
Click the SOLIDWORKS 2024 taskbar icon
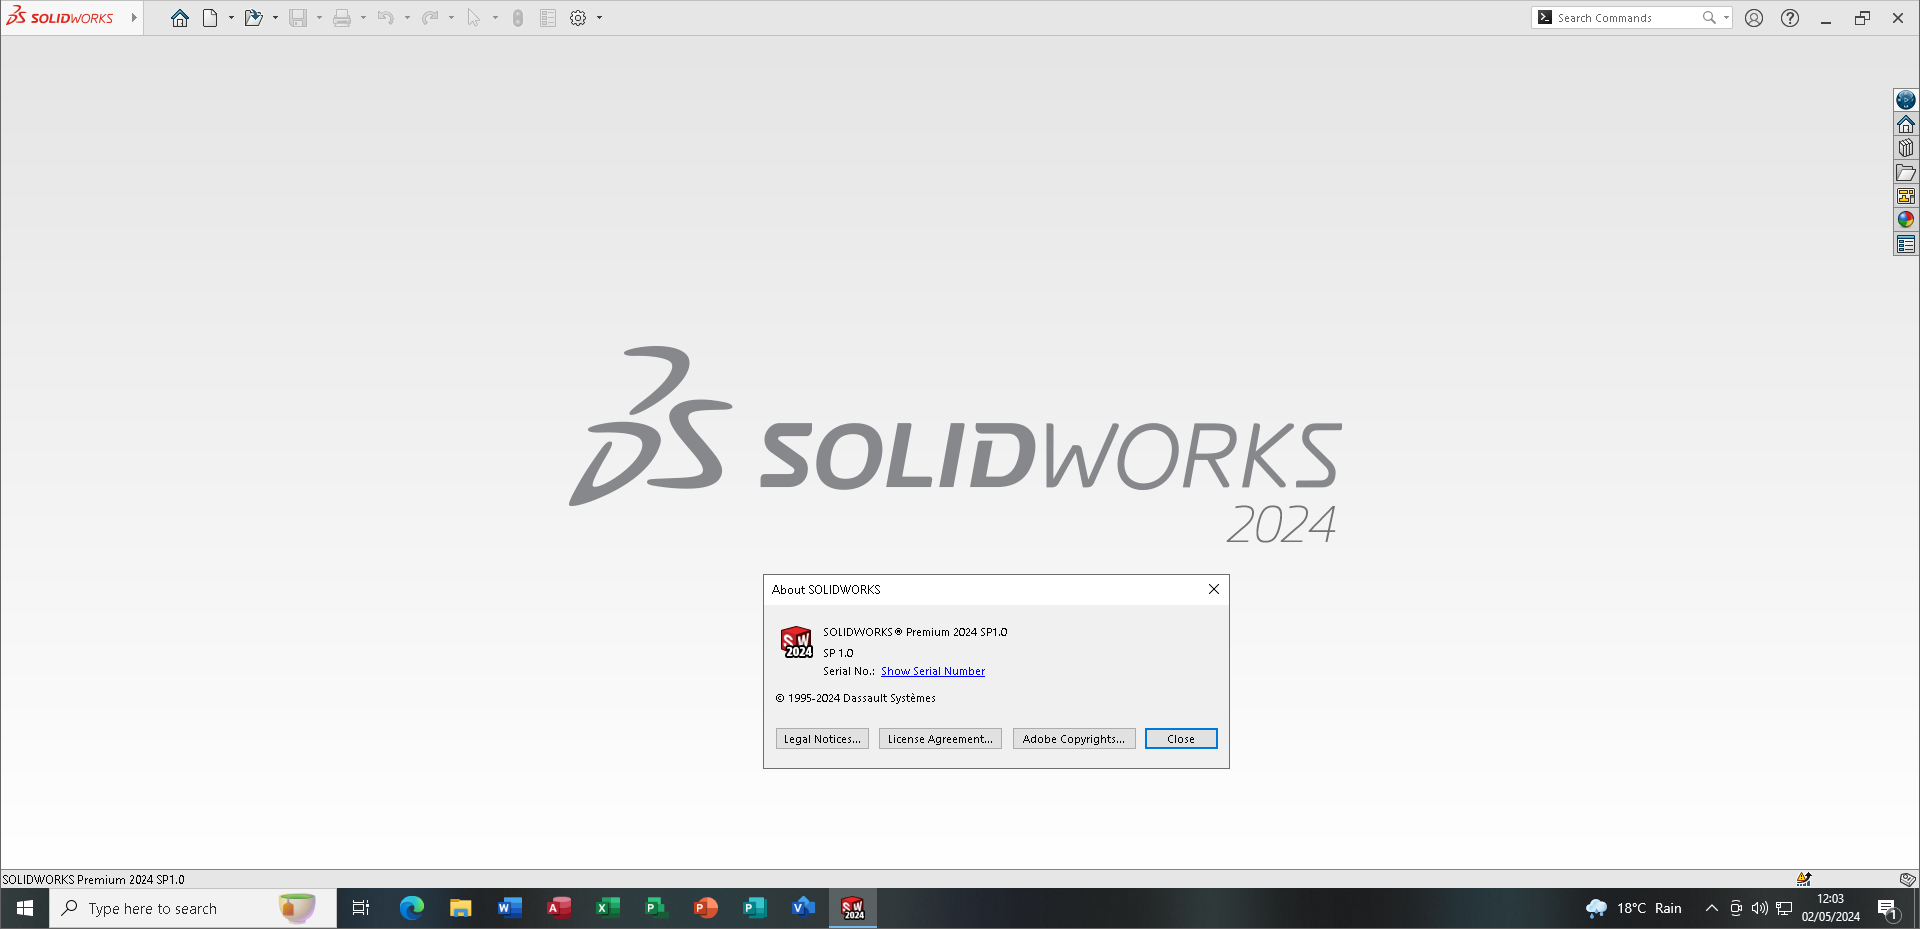click(853, 908)
